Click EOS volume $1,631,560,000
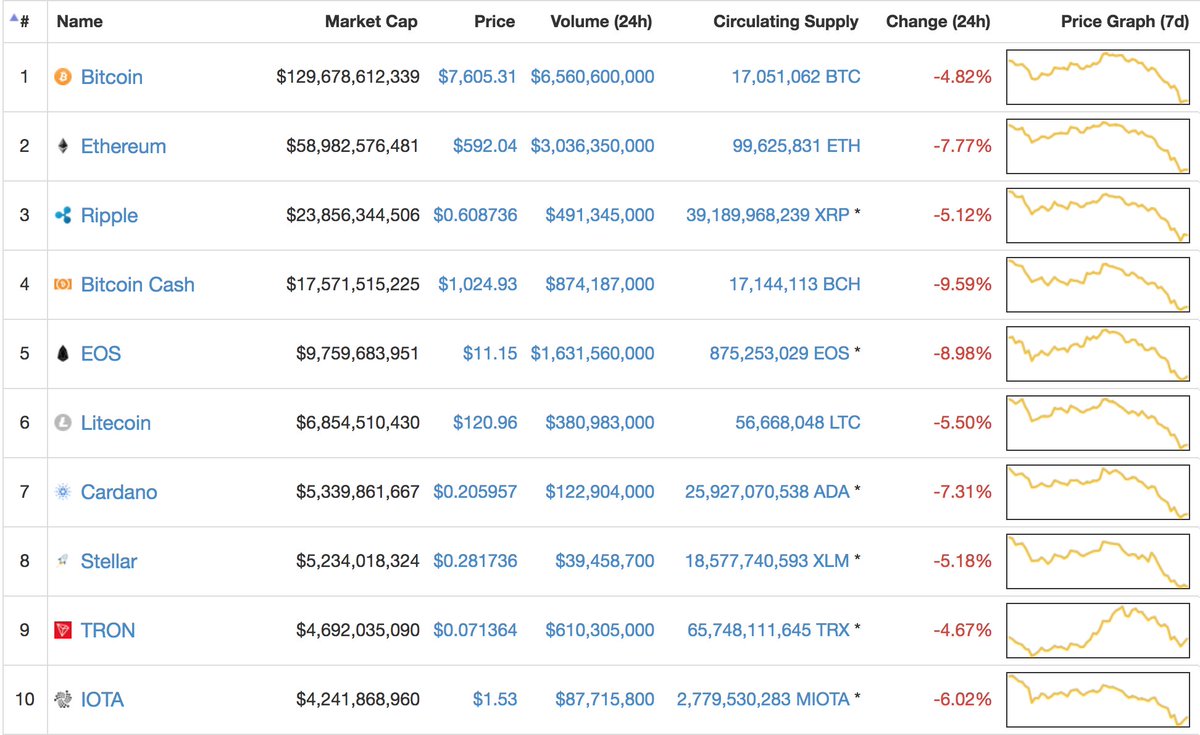Image resolution: width=1200 pixels, height=735 pixels. (x=593, y=353)
